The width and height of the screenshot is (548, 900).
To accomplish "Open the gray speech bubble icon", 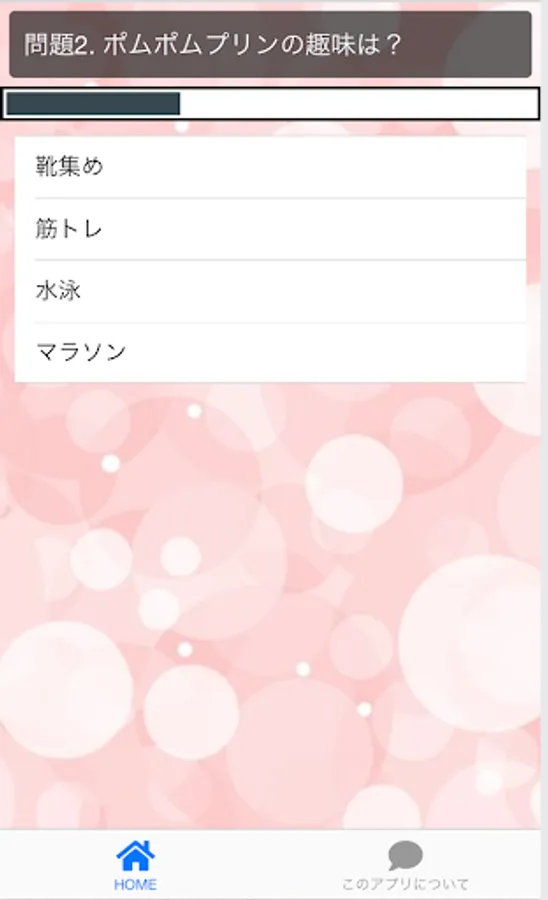I will pos(405,855).
